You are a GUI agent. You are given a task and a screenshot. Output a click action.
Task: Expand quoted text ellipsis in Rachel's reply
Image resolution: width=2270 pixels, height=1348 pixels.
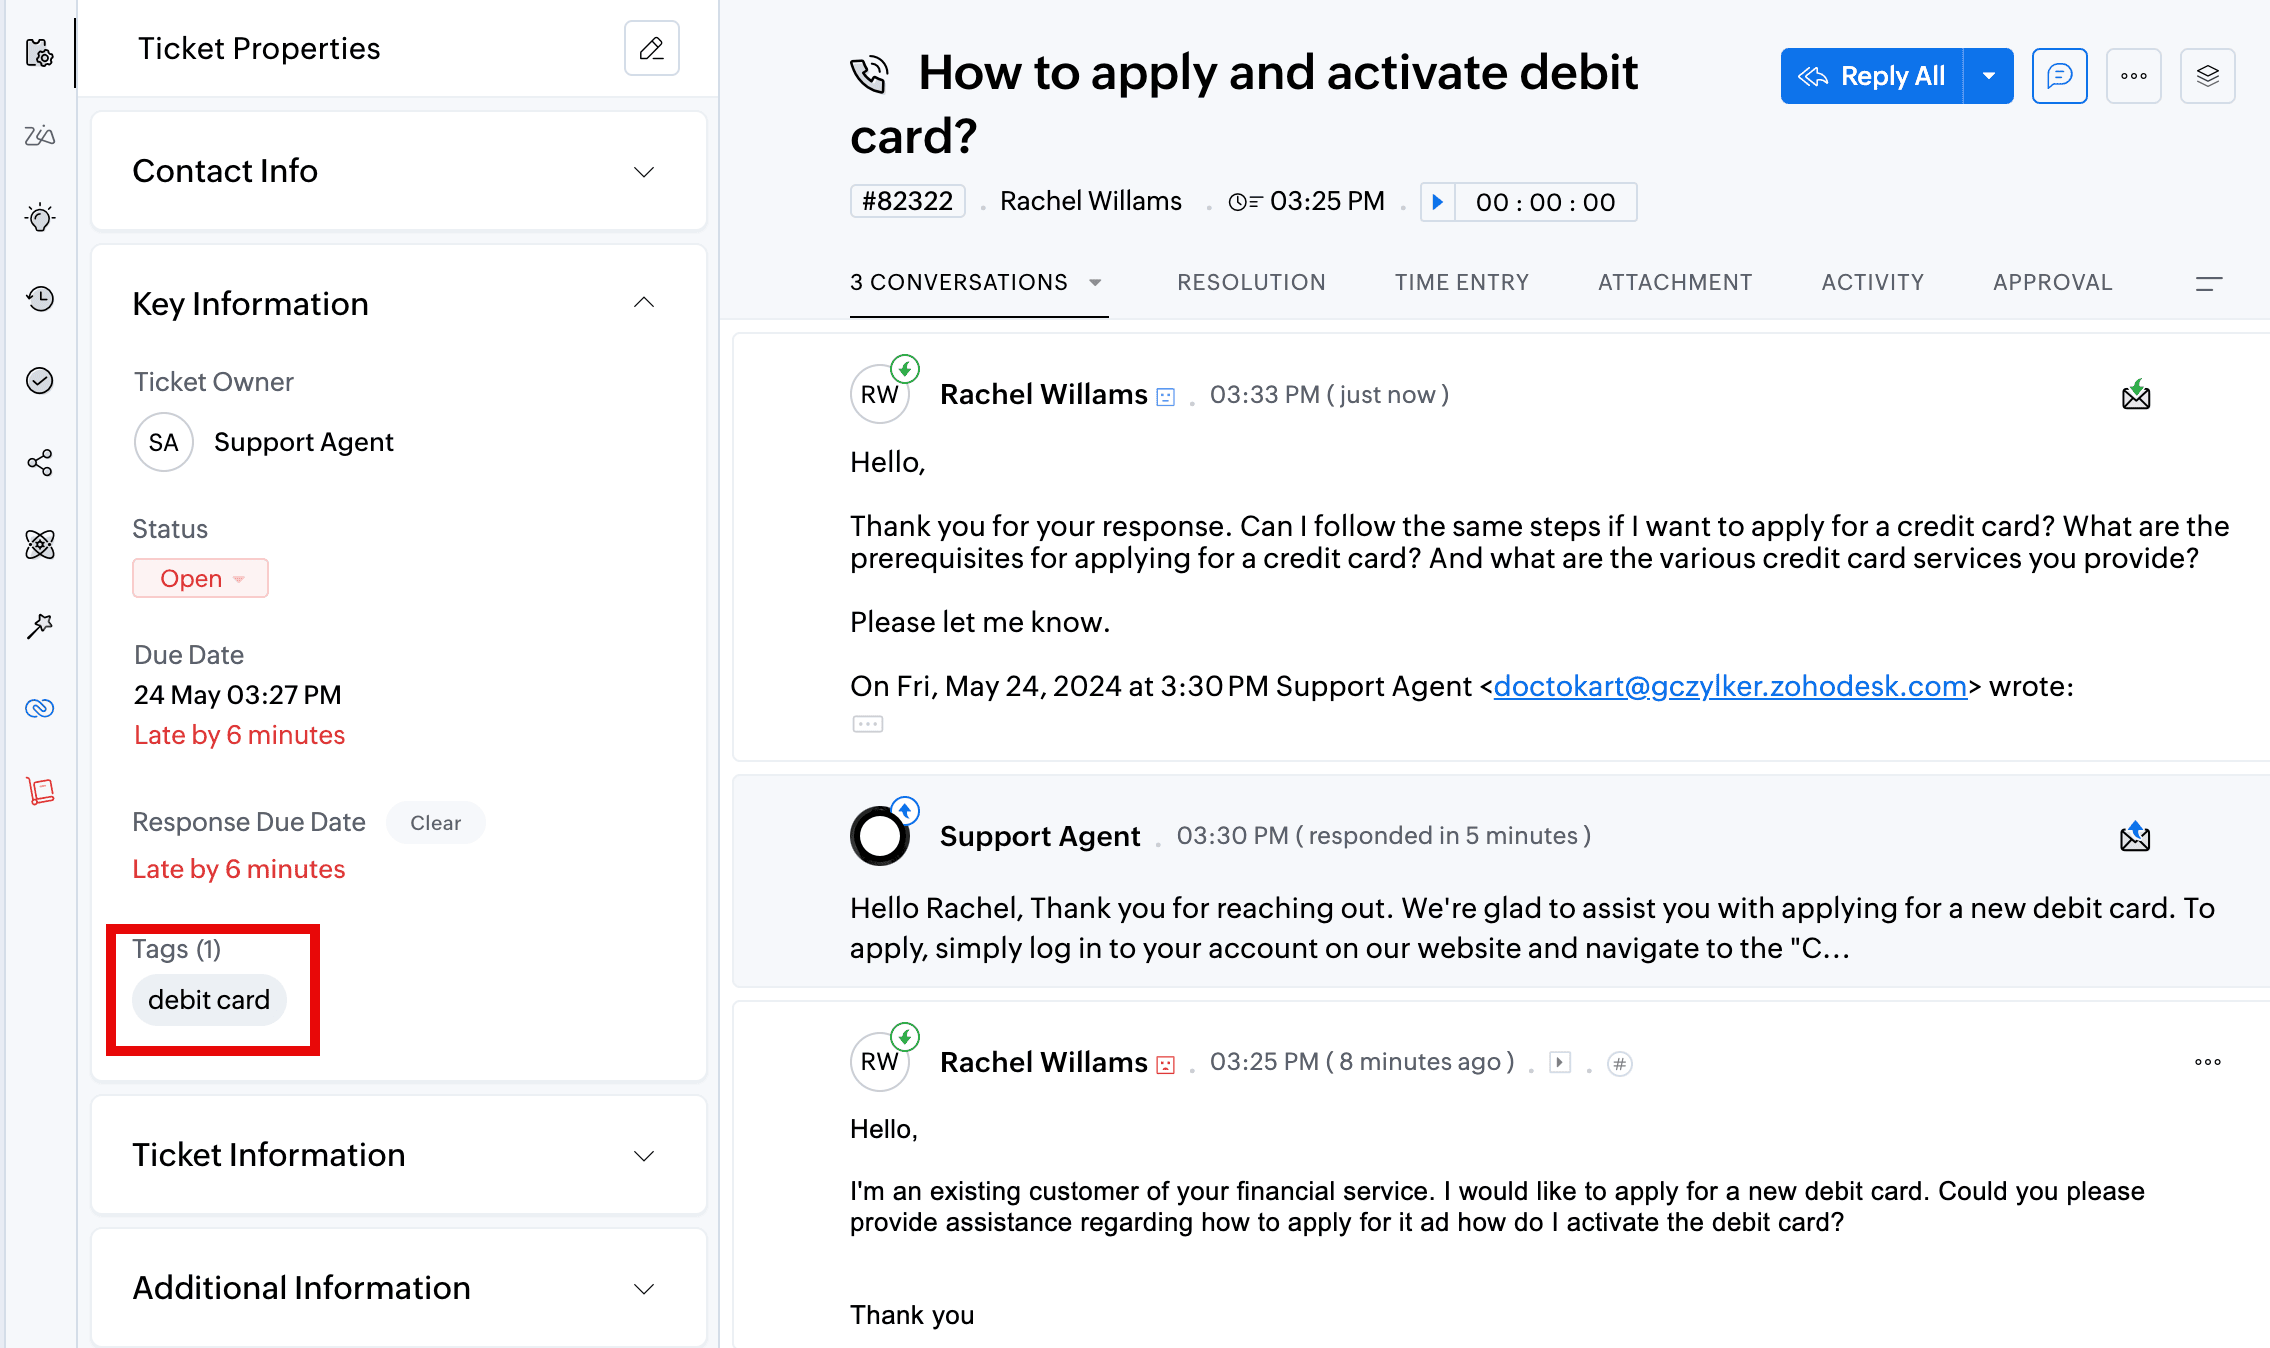click(867, 724)
